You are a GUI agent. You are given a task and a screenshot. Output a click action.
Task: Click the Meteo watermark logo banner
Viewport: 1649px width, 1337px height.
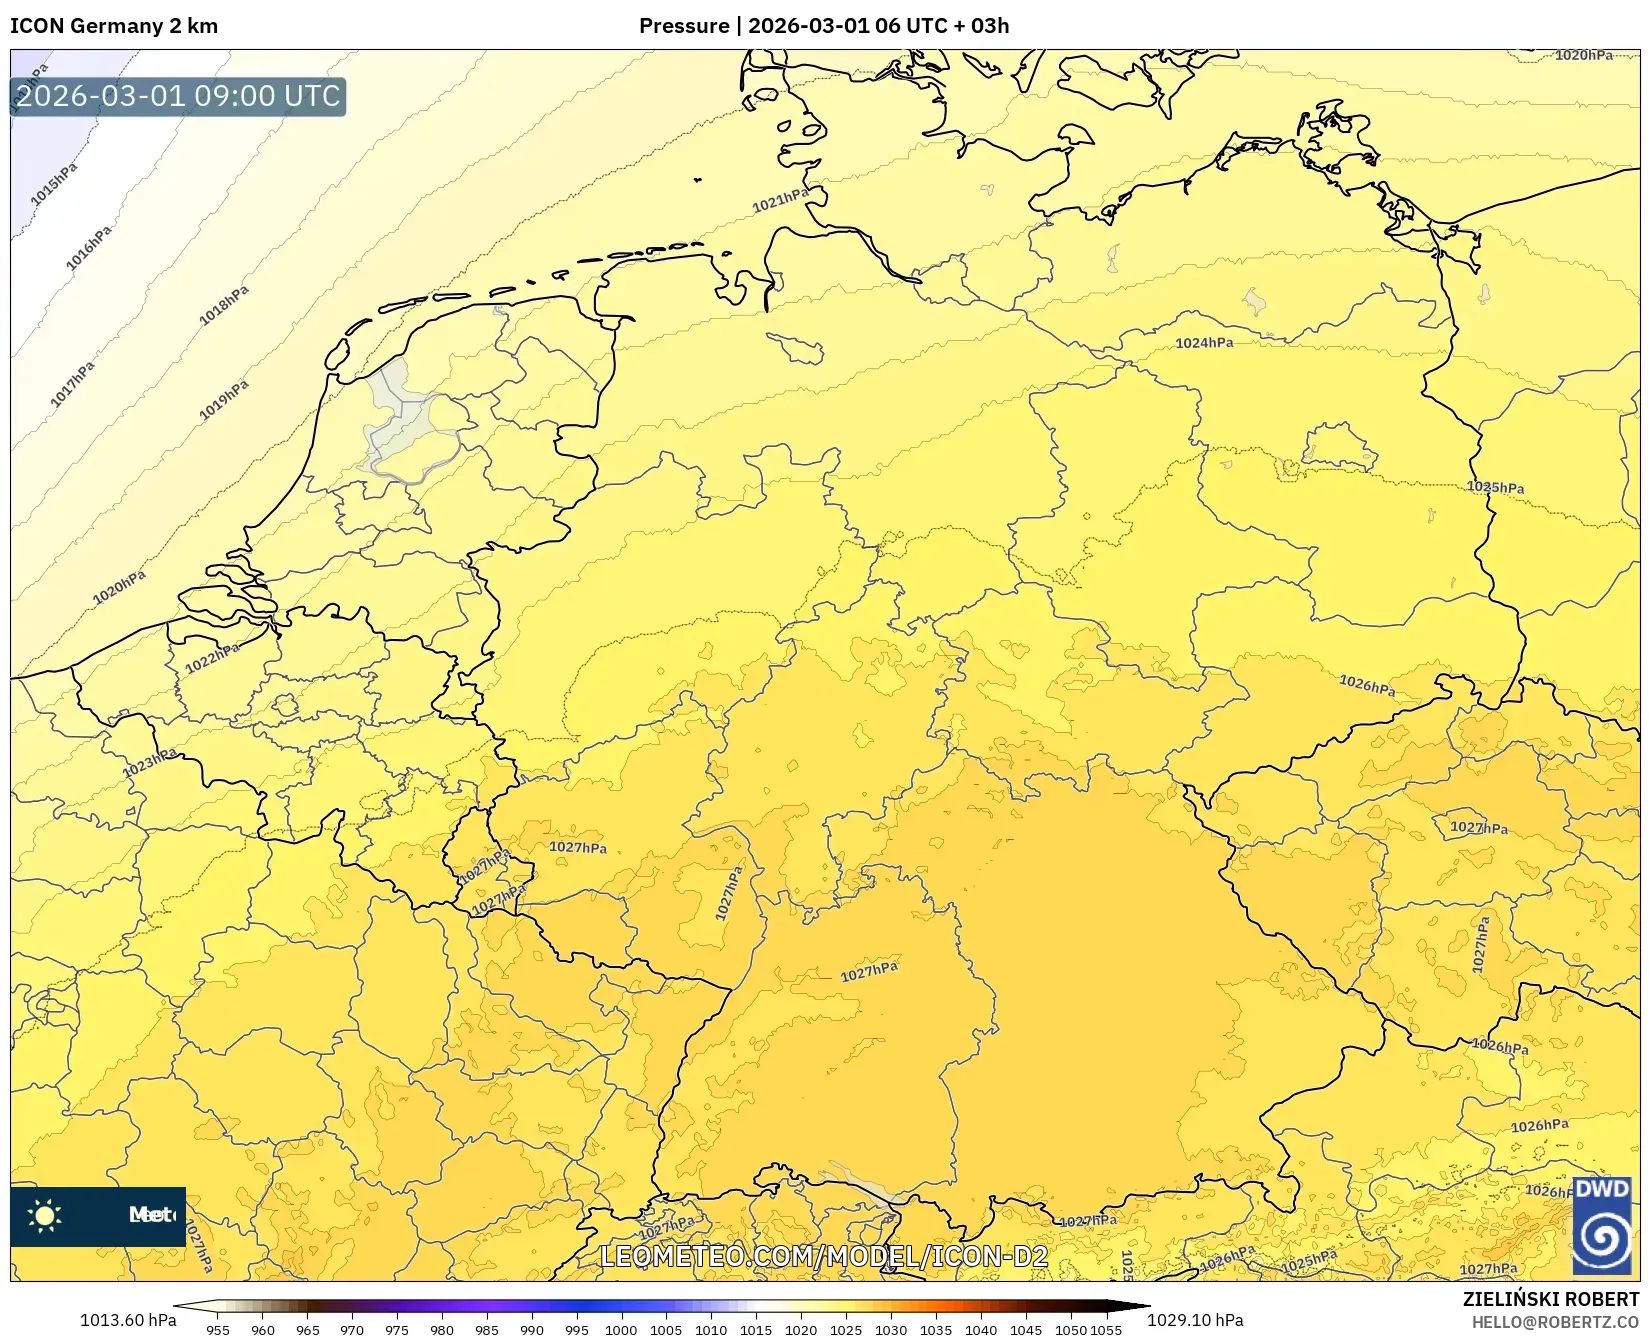coord(97,1216)
